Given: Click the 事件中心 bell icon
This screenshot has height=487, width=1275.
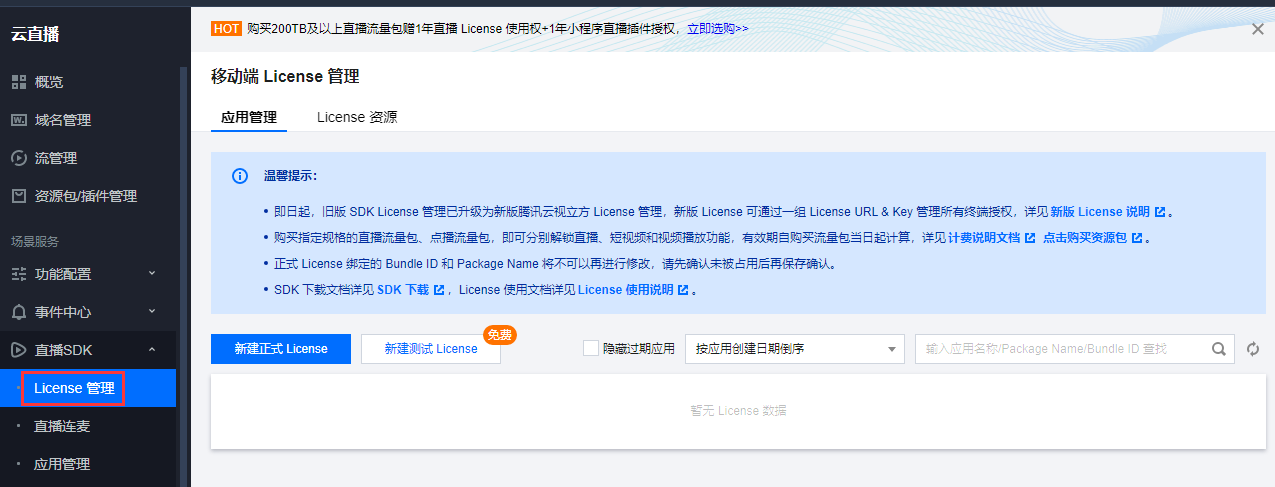Looking at the screenshot, I should pos(18,312).
